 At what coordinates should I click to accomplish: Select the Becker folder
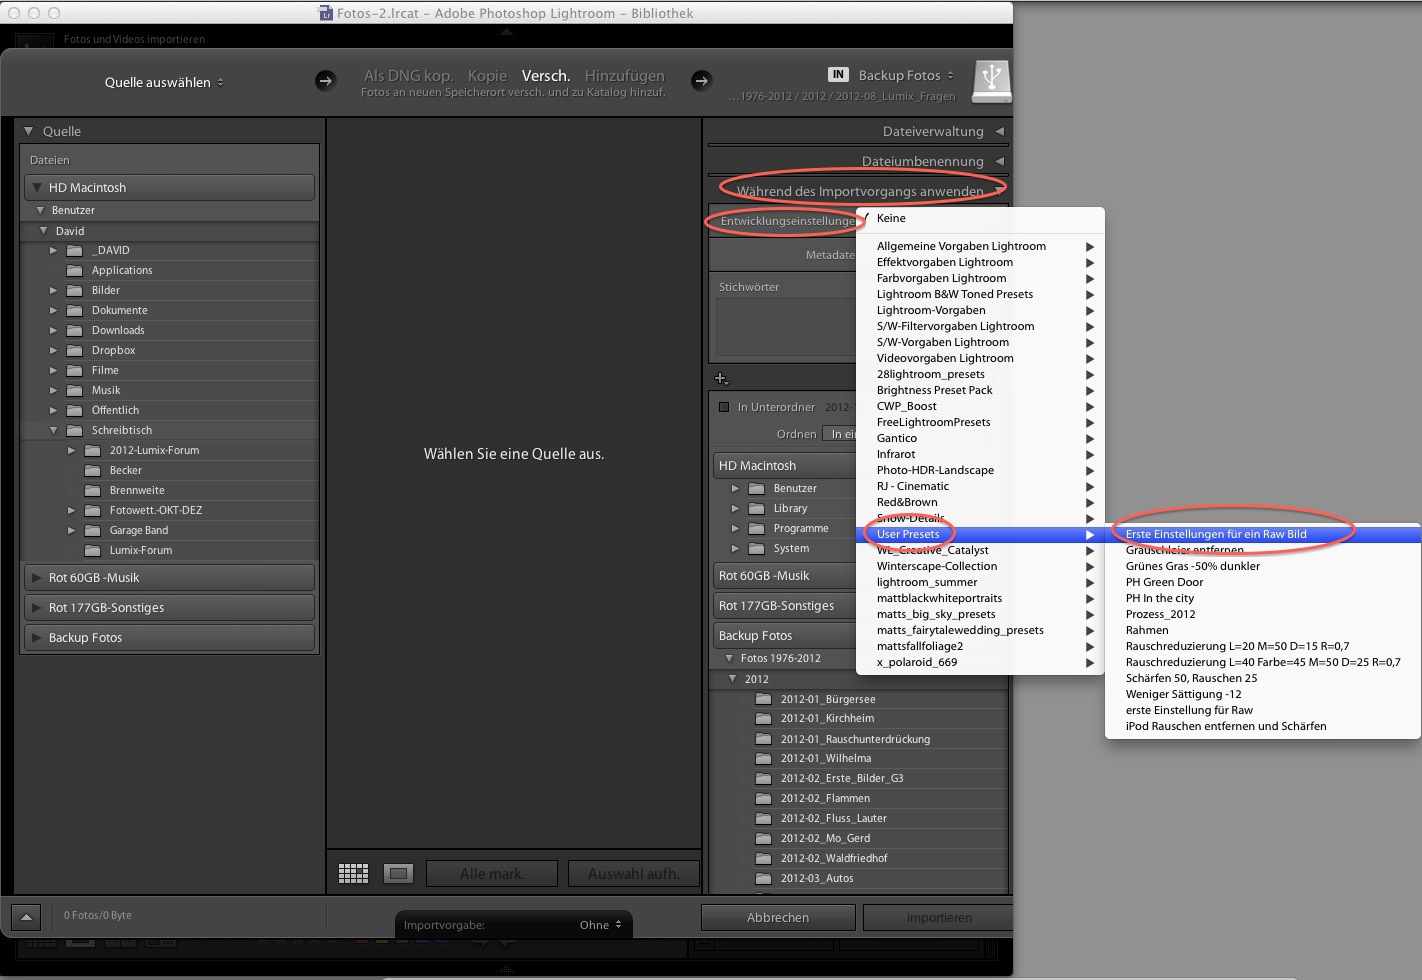click(125, 470)
